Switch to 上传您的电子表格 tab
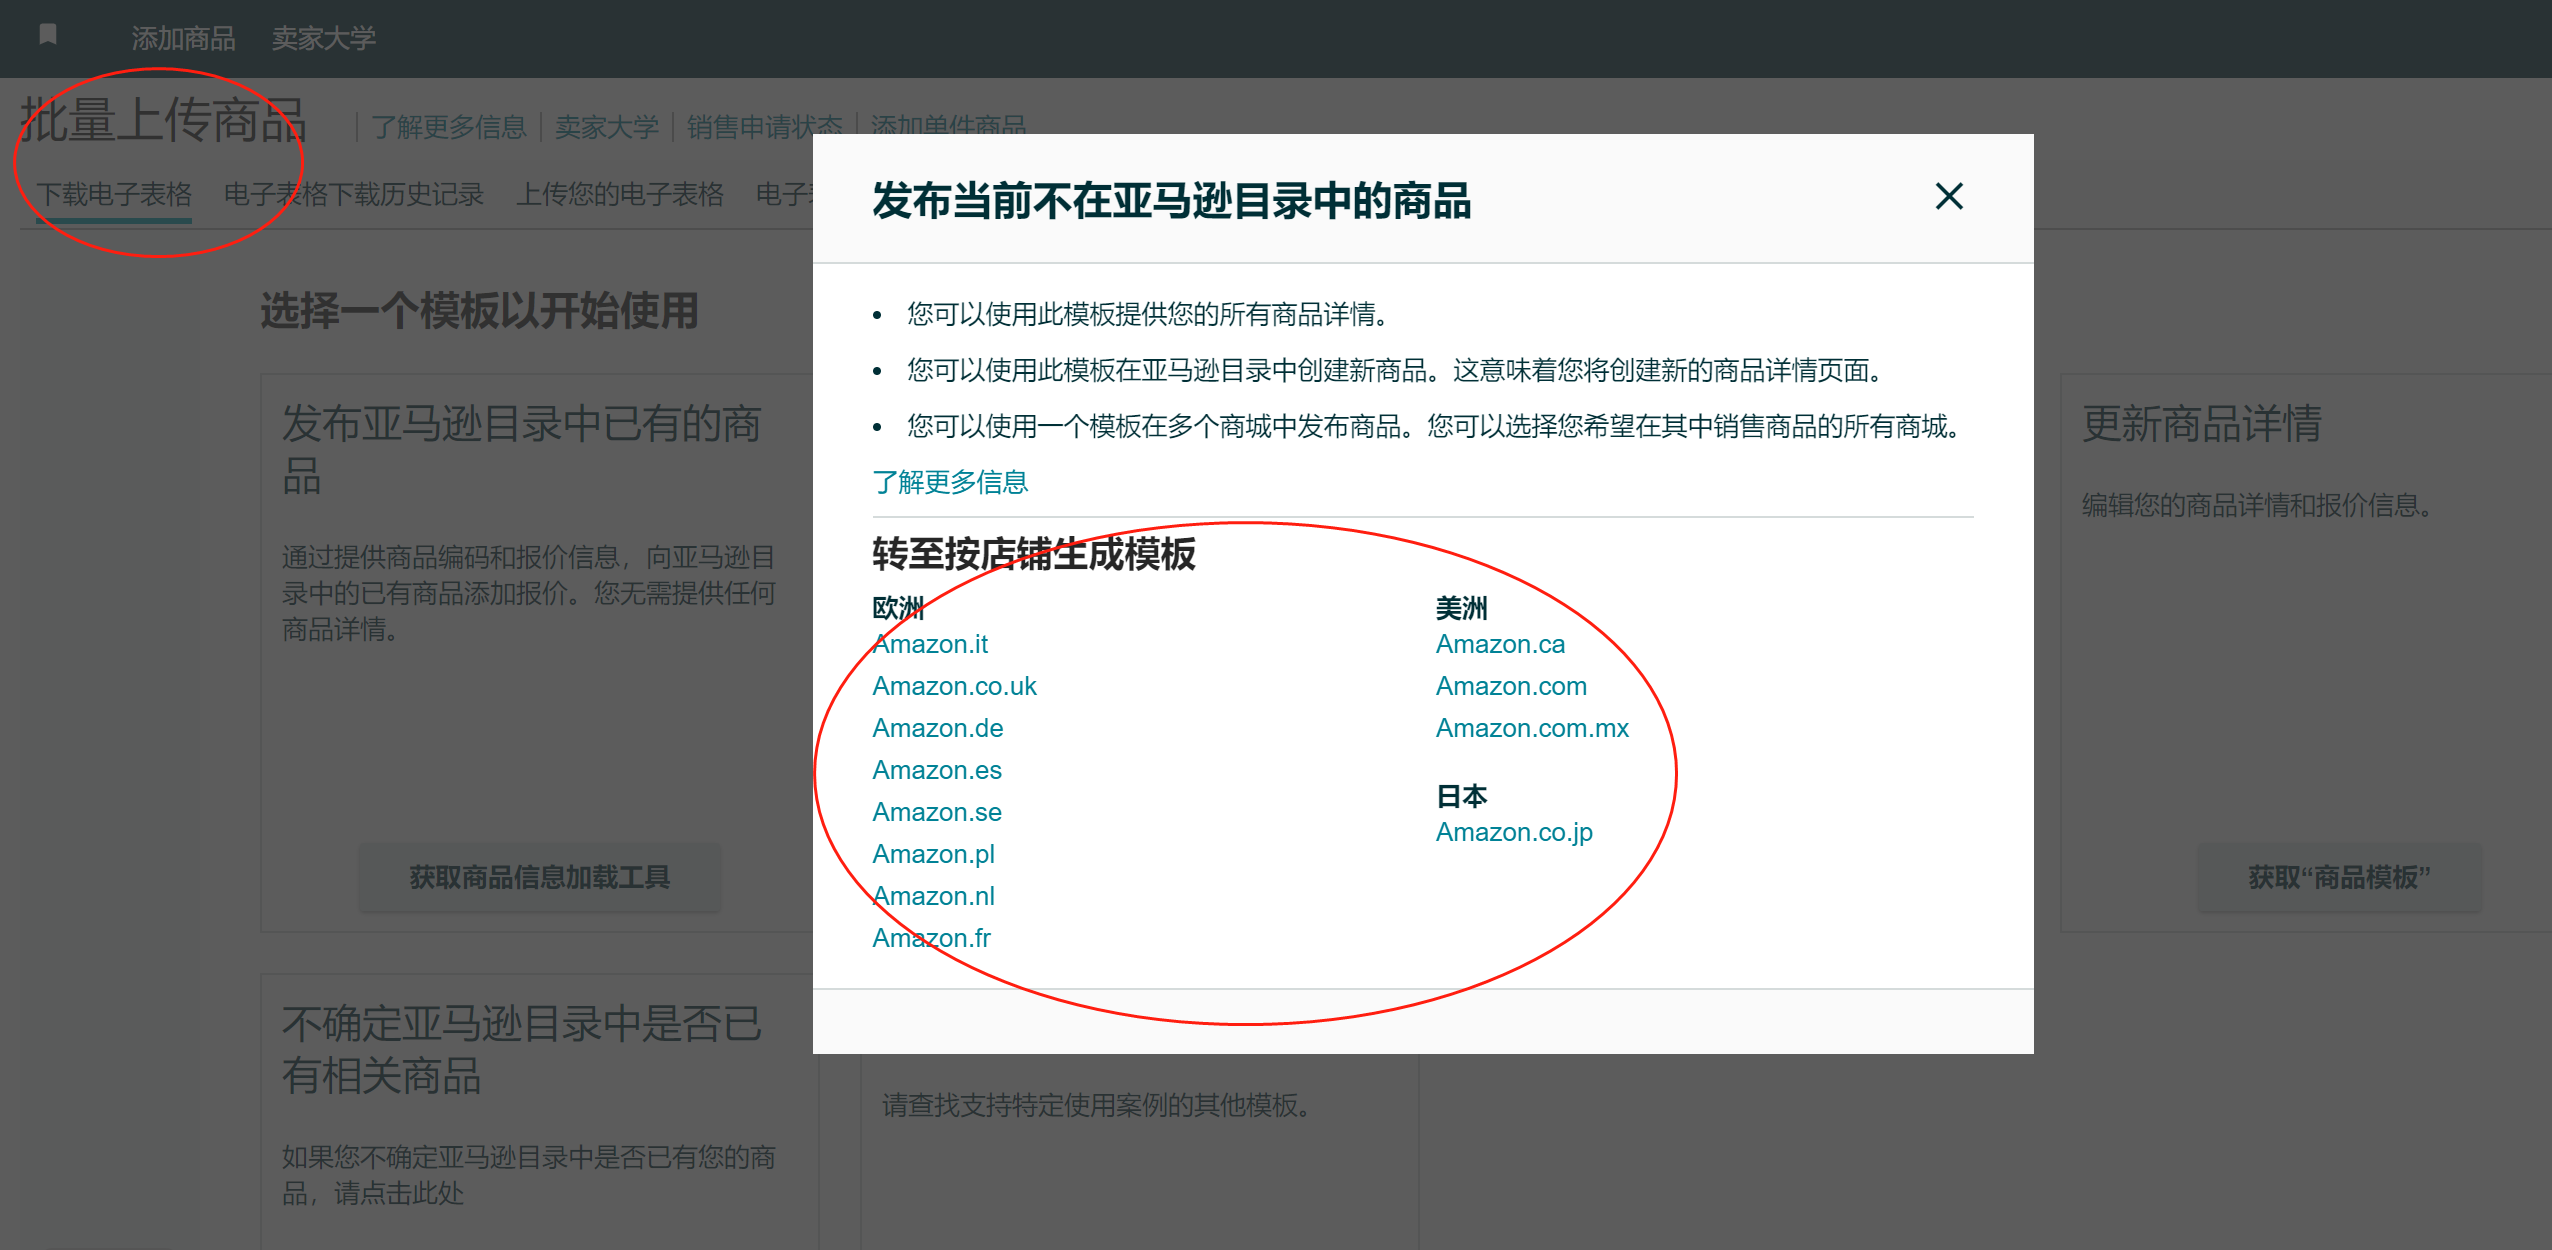Screen dimensions: 2552x1250 click(x=620, y=194)
